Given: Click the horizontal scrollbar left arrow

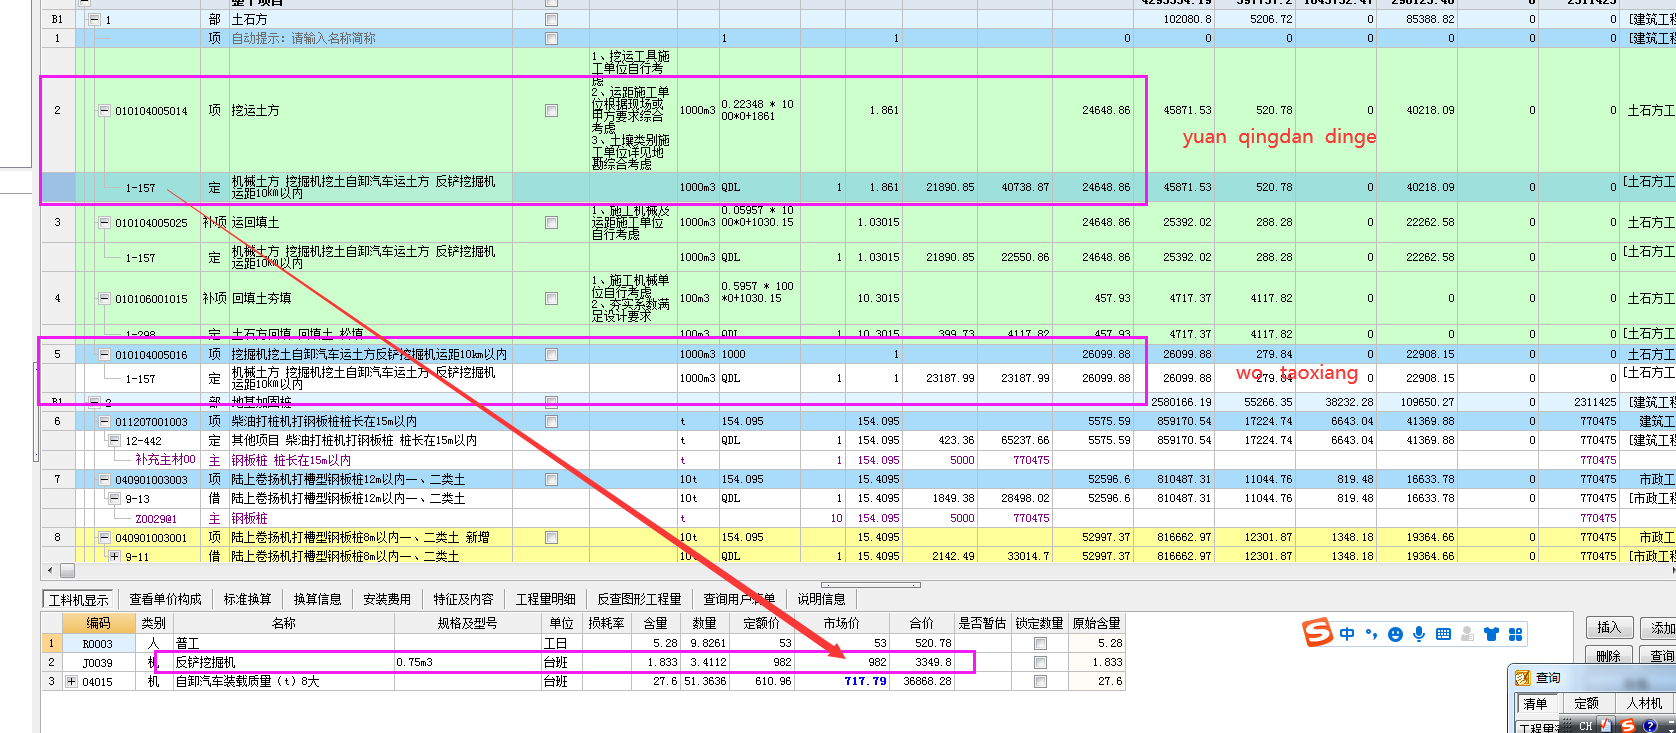Looking at the screenshot, I should [51, 571].
